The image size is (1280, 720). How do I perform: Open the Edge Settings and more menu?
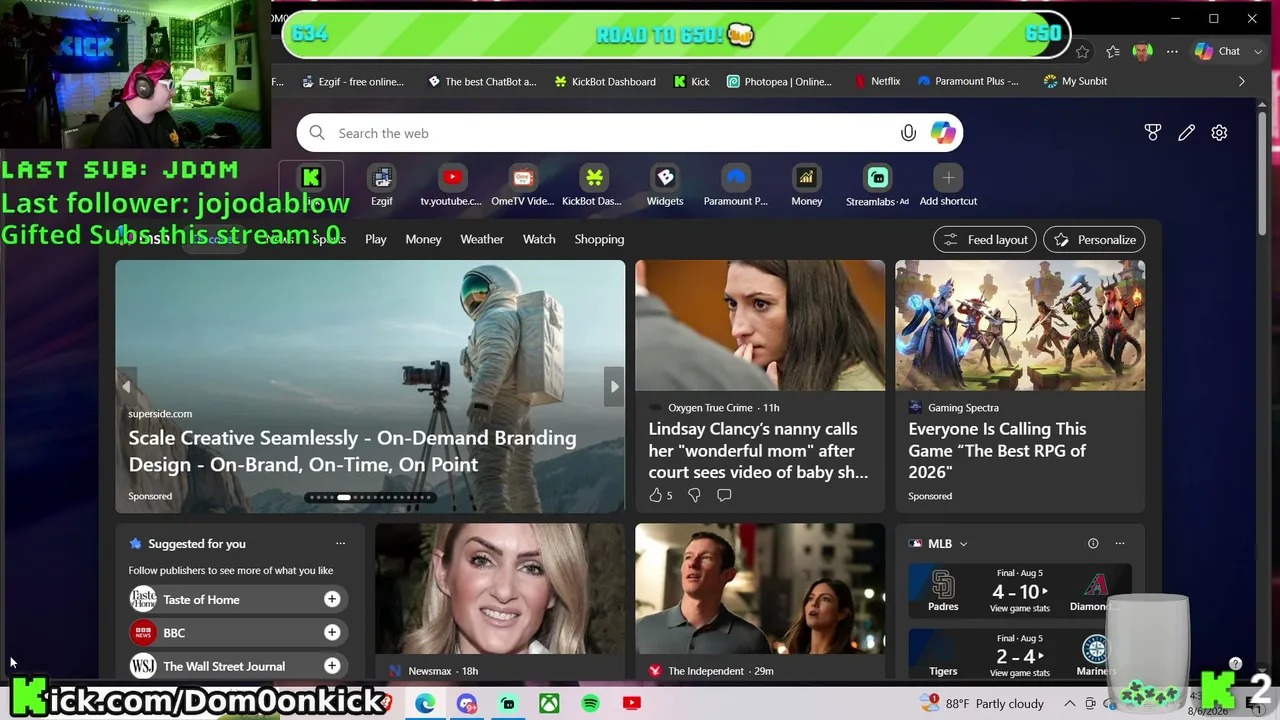(x=1172, y=51)
